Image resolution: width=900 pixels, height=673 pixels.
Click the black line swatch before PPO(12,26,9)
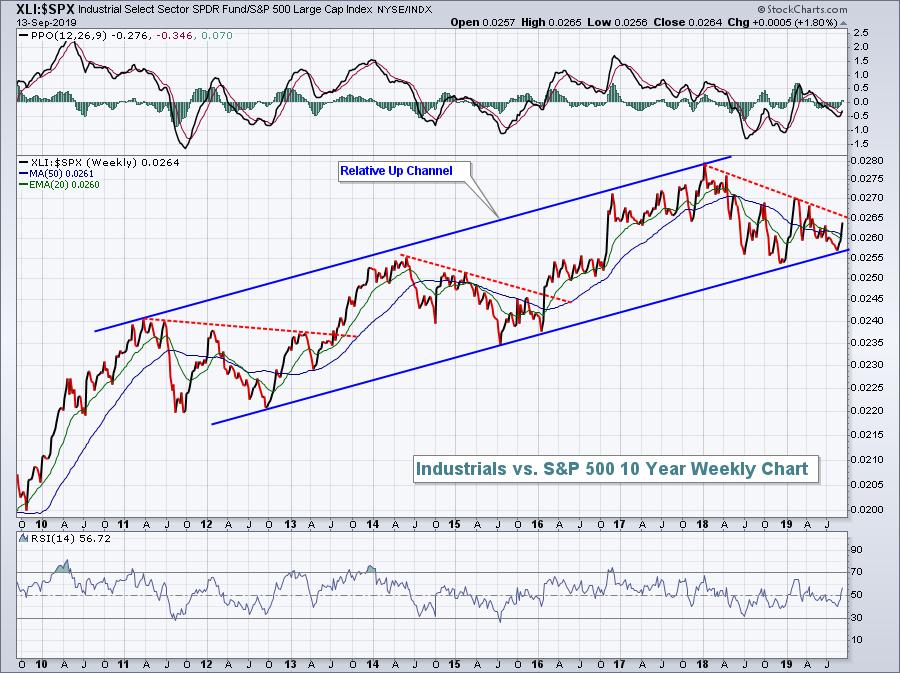24,36
